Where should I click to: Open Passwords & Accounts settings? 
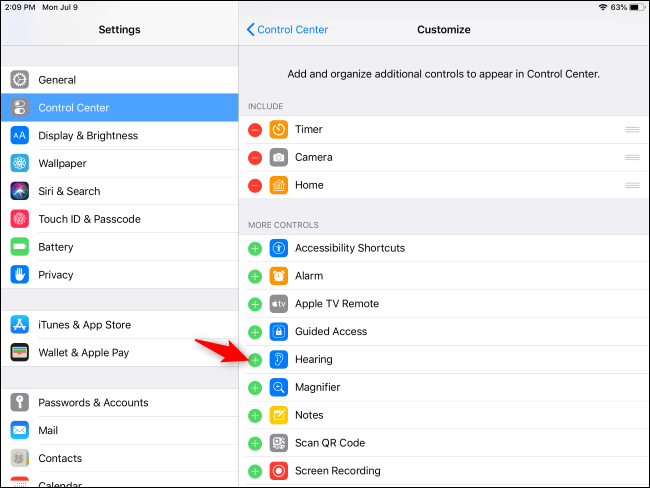click(x=93, y=403)
